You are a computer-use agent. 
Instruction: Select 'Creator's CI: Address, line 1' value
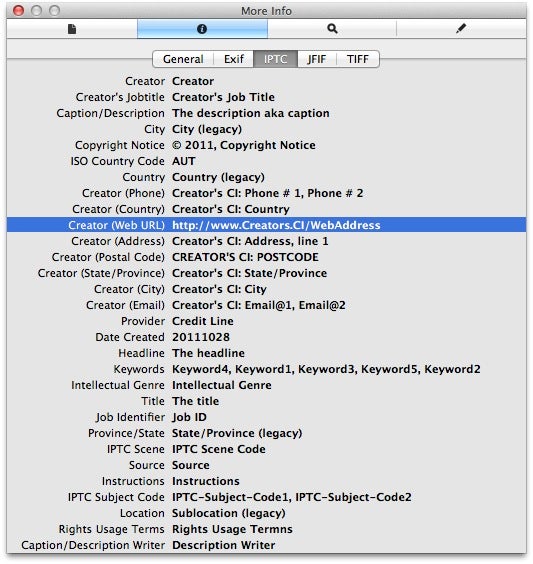(x=250, y=241)
